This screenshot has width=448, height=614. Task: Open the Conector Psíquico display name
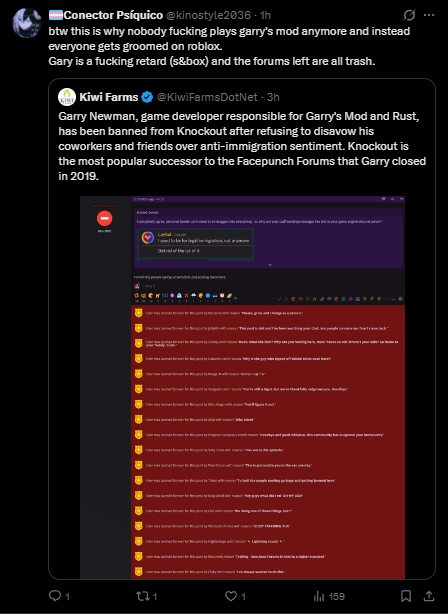point(113,15)
